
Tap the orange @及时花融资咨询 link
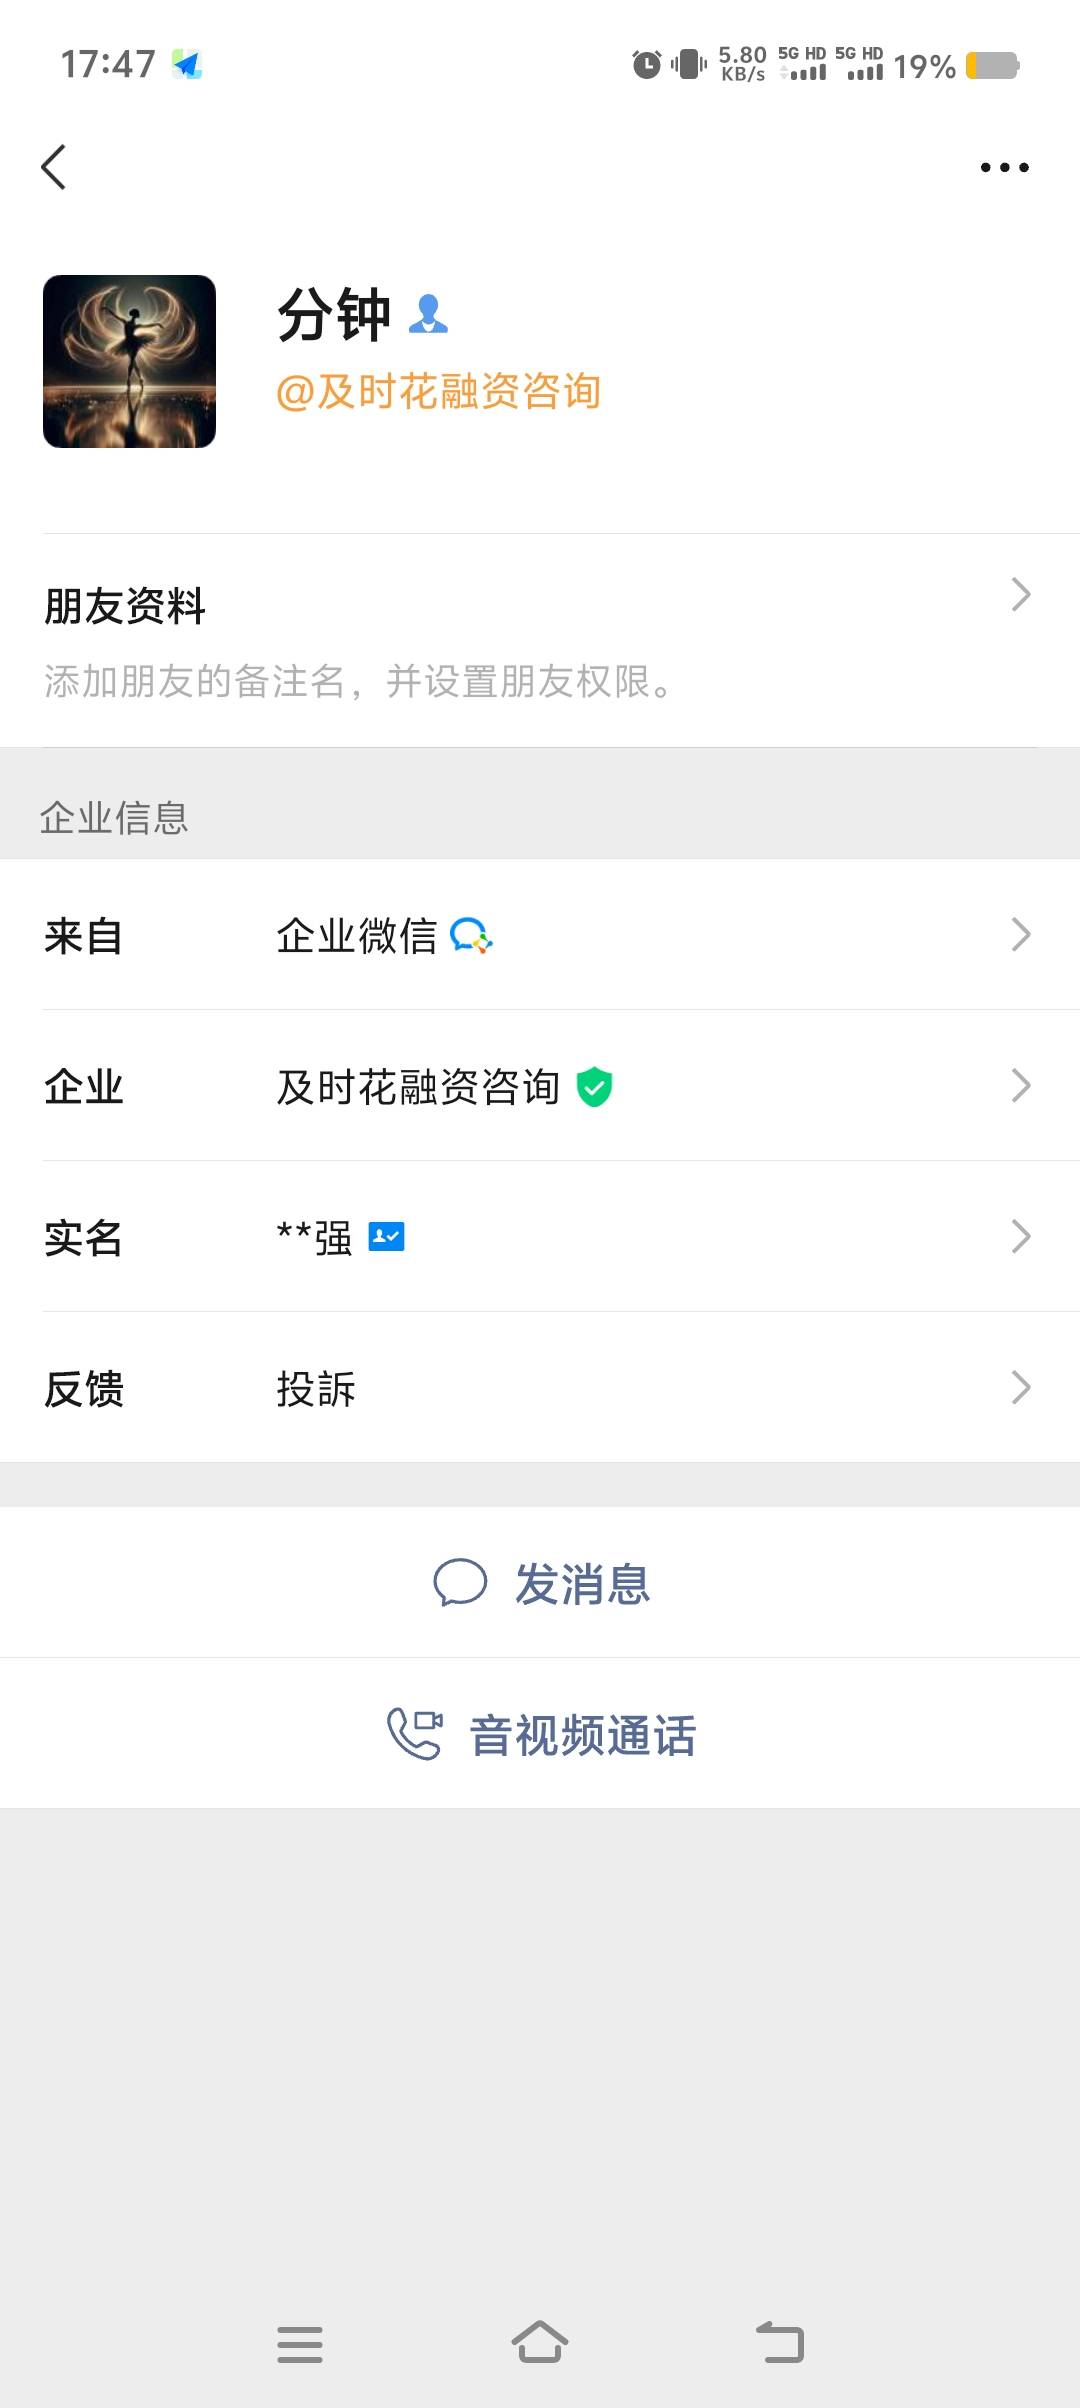438,392
